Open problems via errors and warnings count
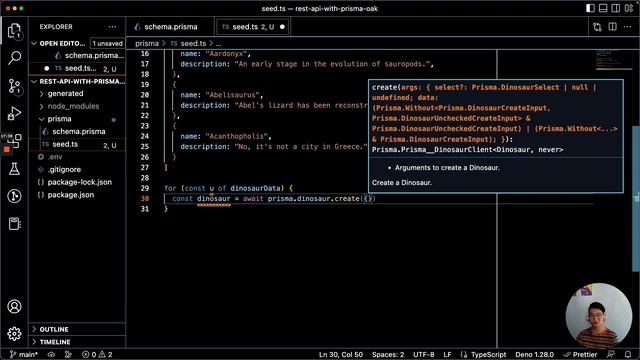Viewport: 640px width, 360px height. [97, 354]
